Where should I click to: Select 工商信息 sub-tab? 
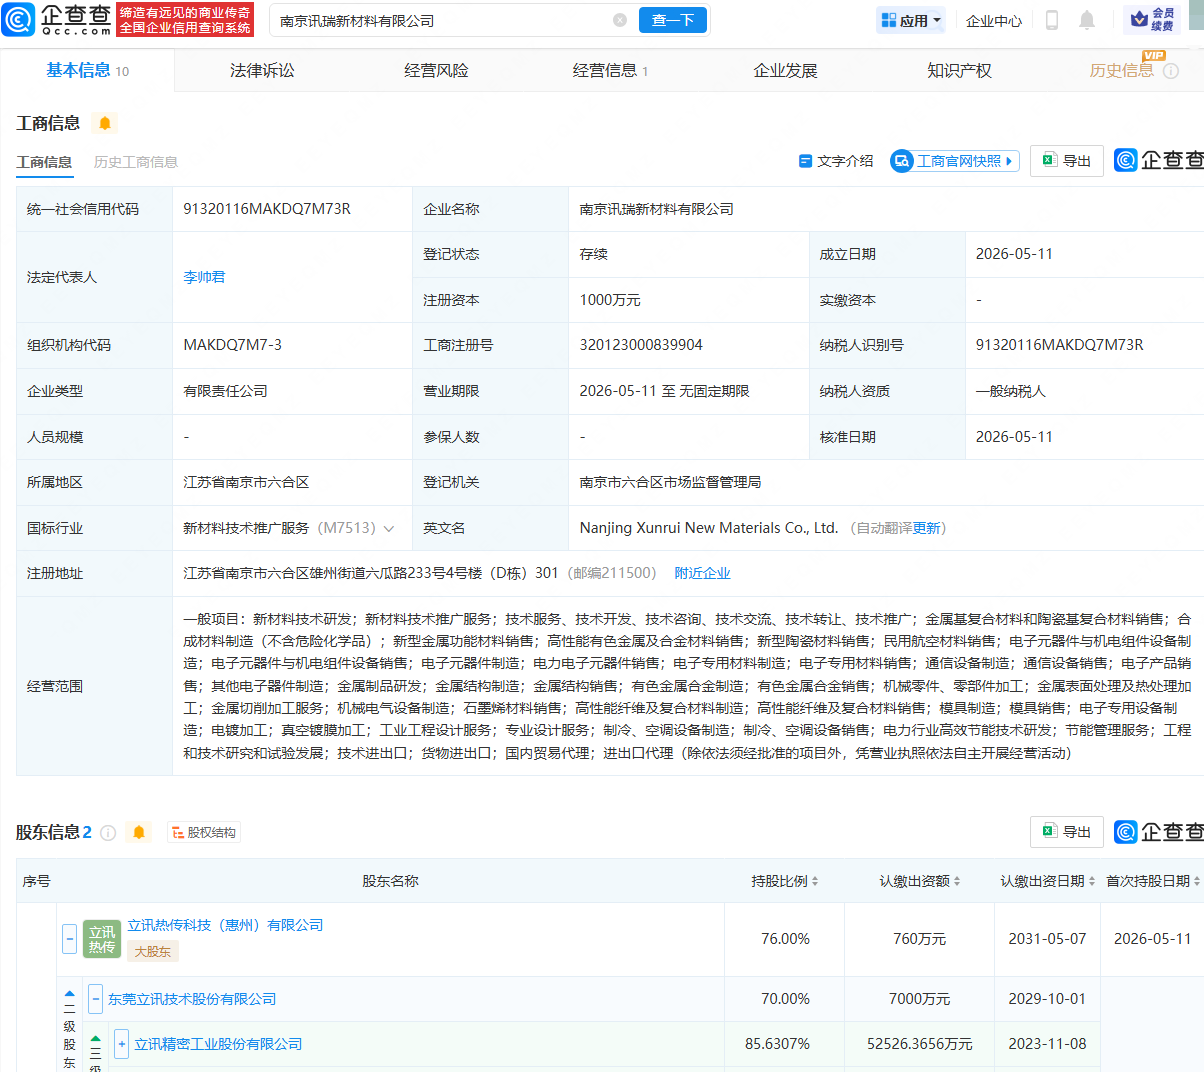click(44, 162)
